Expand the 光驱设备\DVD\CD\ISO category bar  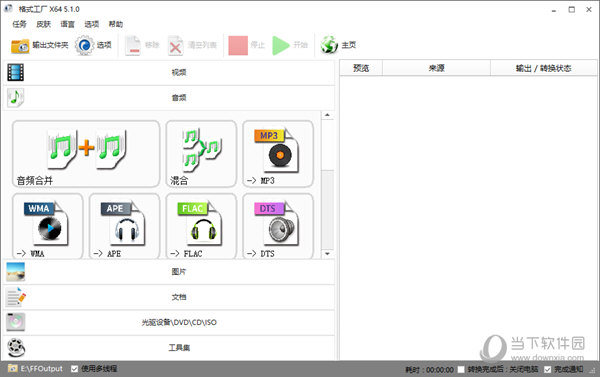click(x=169, y=322)
